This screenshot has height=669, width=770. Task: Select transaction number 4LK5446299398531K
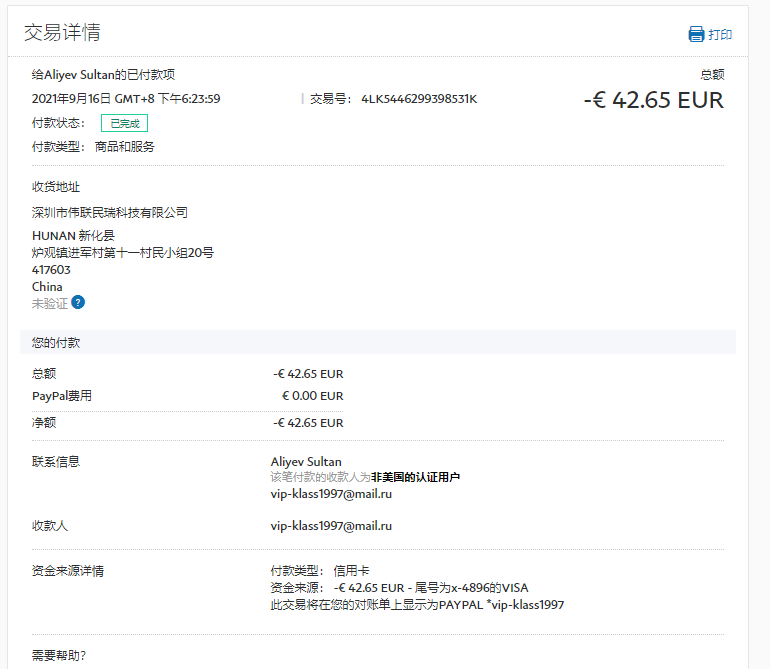(x=419, y=98)
